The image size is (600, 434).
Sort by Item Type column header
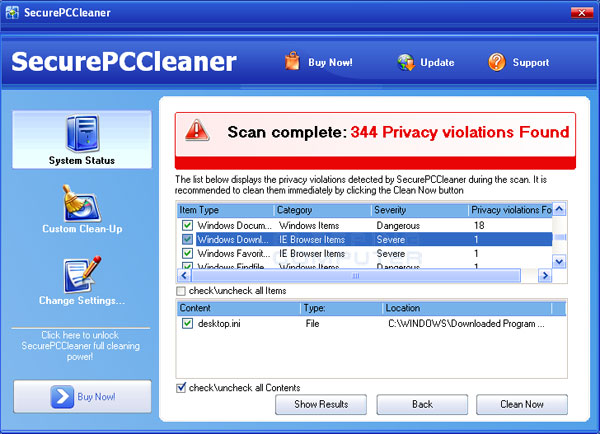click(225, 210)
